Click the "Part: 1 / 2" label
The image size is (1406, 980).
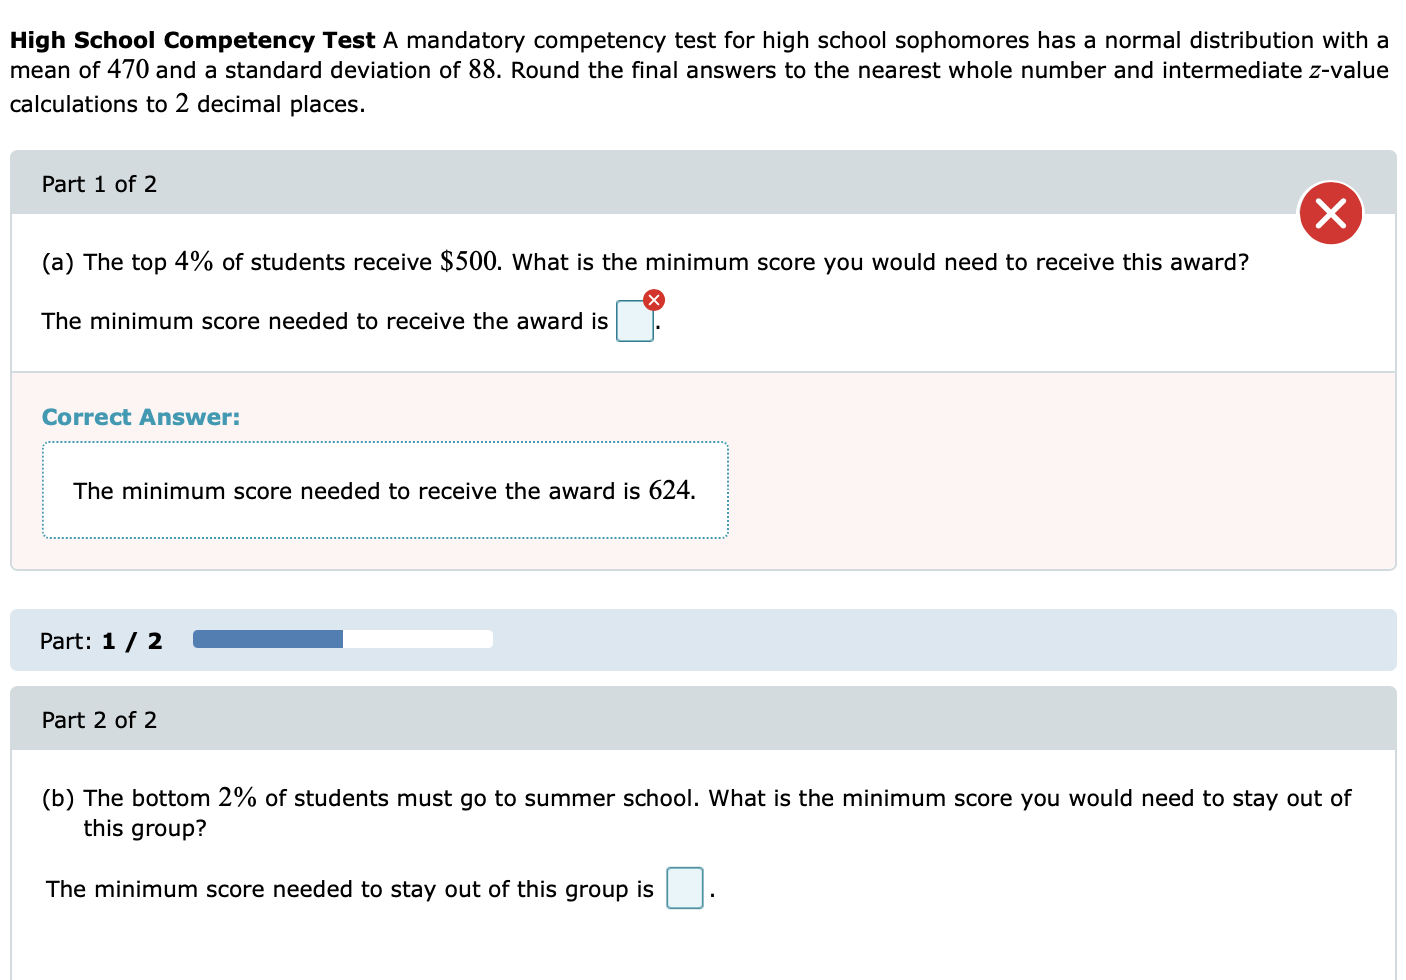click(x=100, y=640)
